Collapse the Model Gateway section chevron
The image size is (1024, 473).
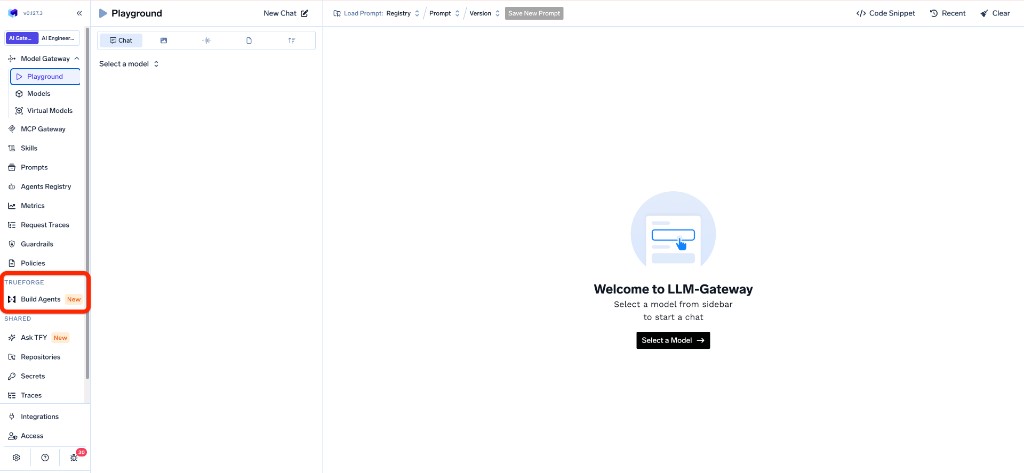[77, 59]
